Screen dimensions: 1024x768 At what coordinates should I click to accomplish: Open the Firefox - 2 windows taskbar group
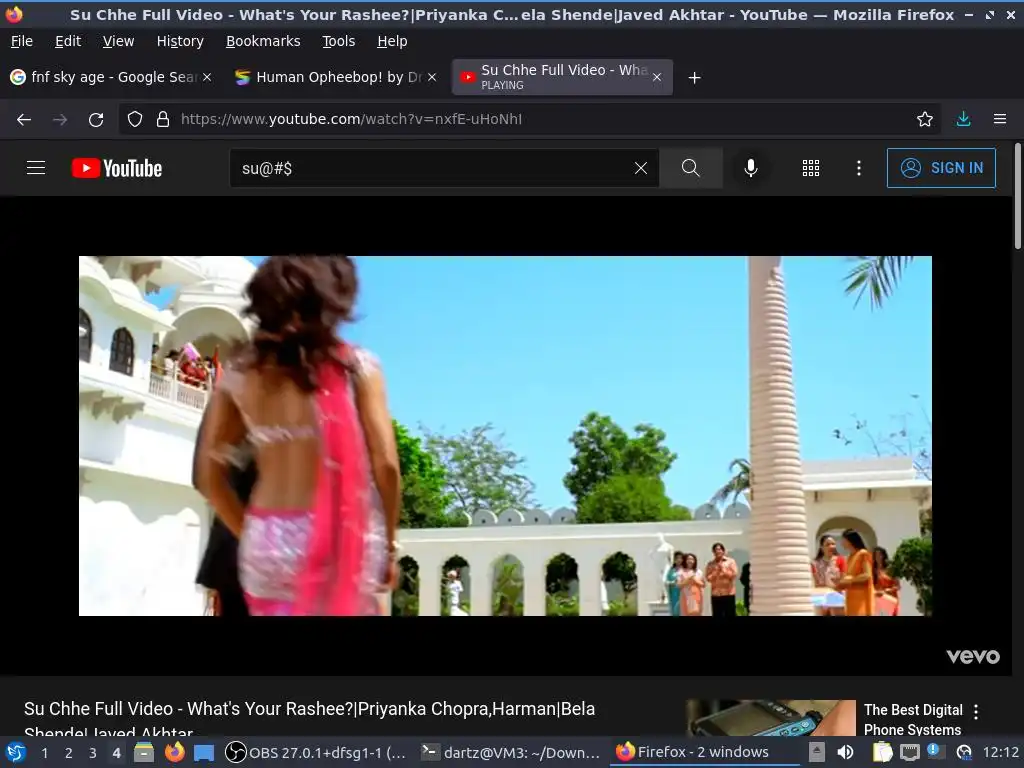coord(705,752)
